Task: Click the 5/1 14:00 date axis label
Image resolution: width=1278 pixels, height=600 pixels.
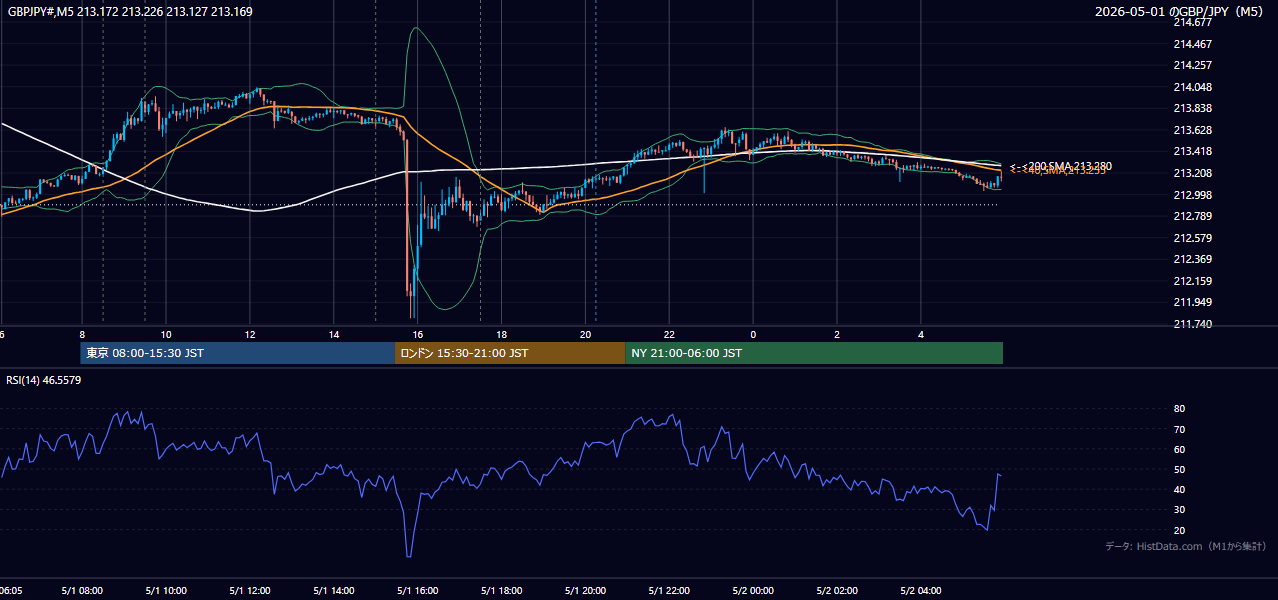Action: (334, 591)
